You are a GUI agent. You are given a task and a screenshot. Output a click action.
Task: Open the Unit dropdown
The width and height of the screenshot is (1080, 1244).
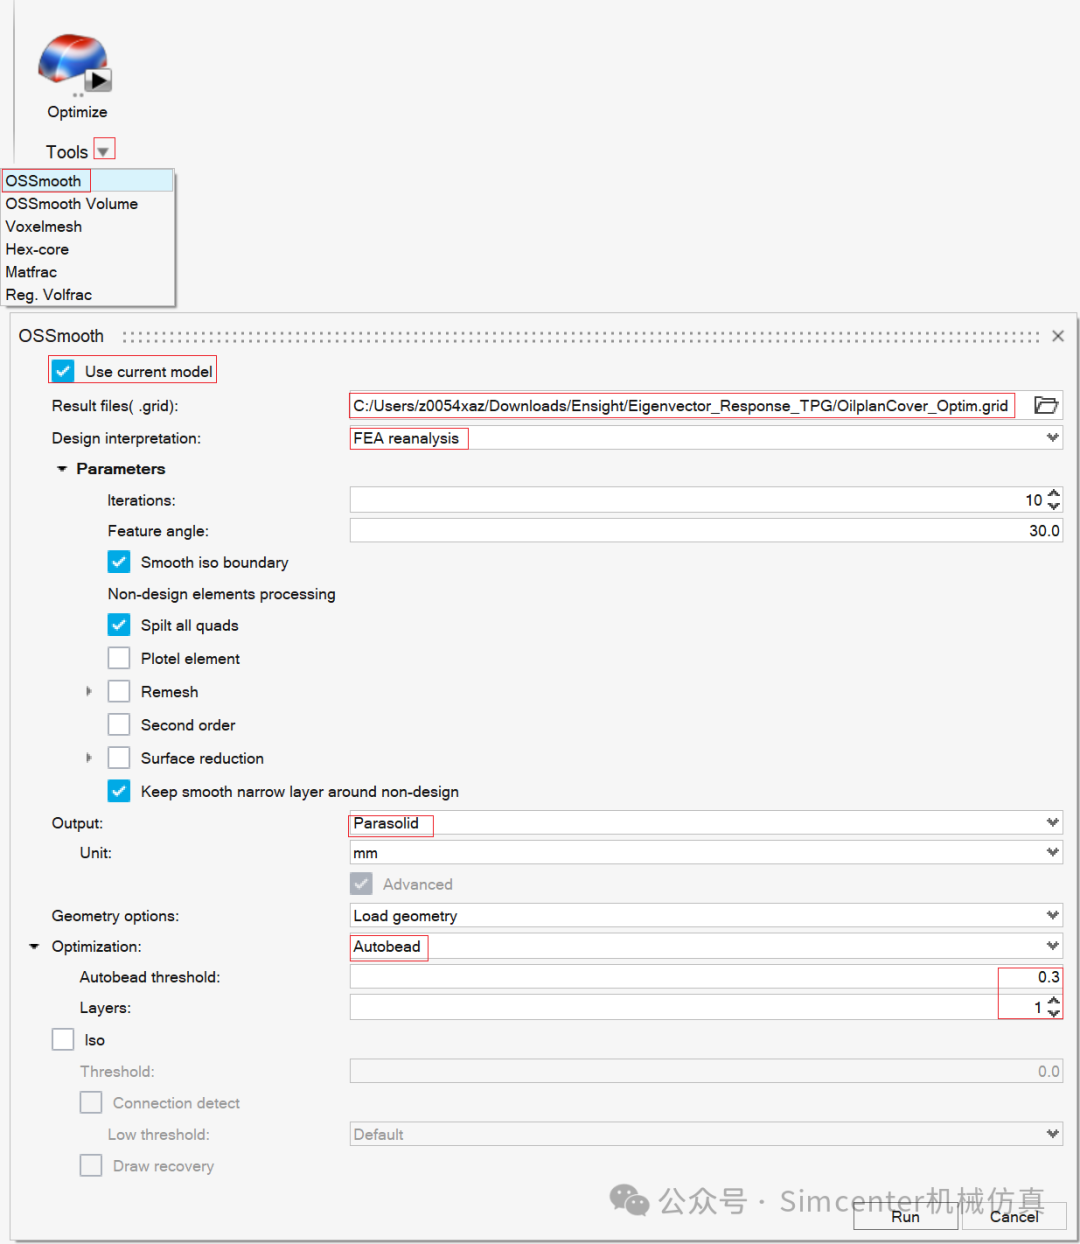[706, 853]
